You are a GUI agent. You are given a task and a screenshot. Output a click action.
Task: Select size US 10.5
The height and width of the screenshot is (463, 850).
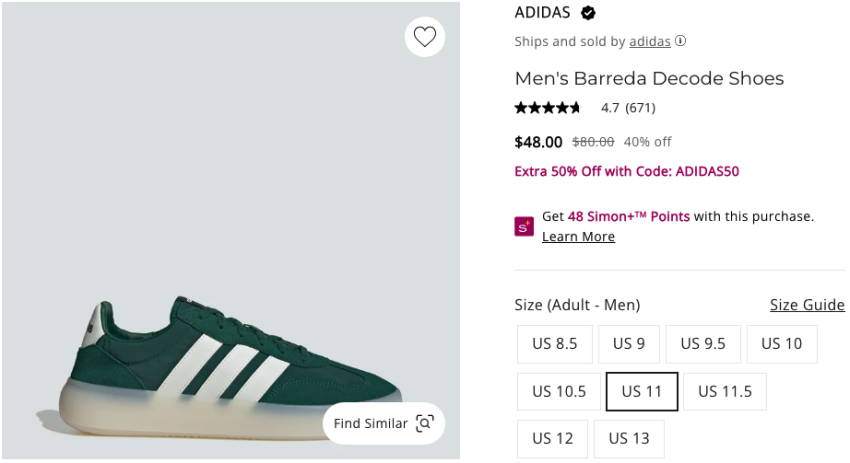point(559,392)
